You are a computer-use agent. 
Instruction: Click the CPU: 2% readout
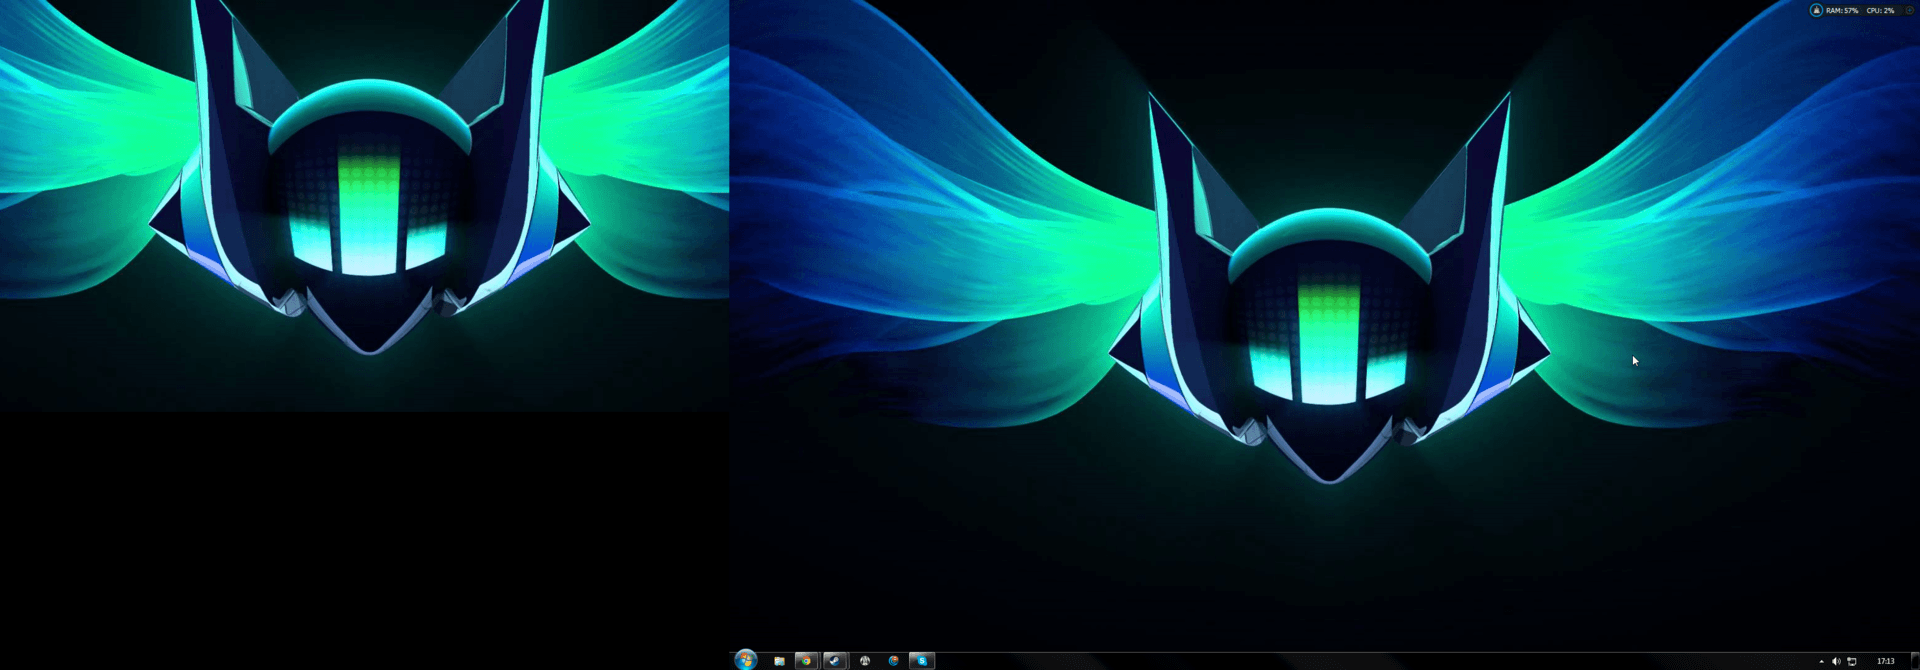(1880, 10)
